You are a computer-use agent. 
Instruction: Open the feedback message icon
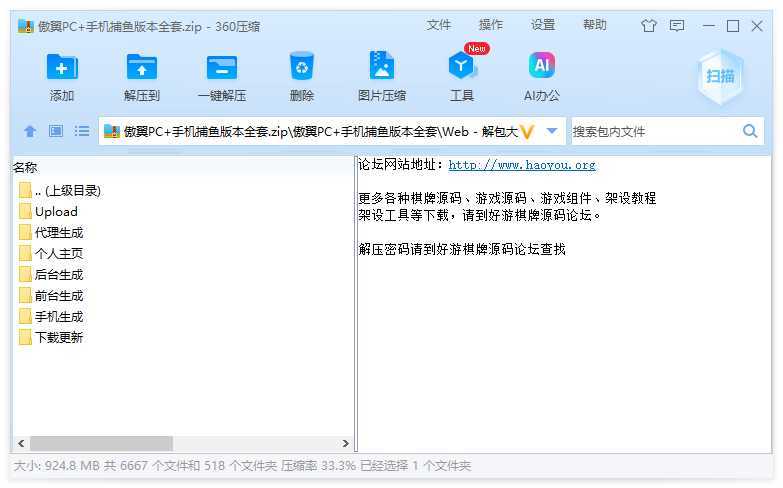[x=677, y=26]
